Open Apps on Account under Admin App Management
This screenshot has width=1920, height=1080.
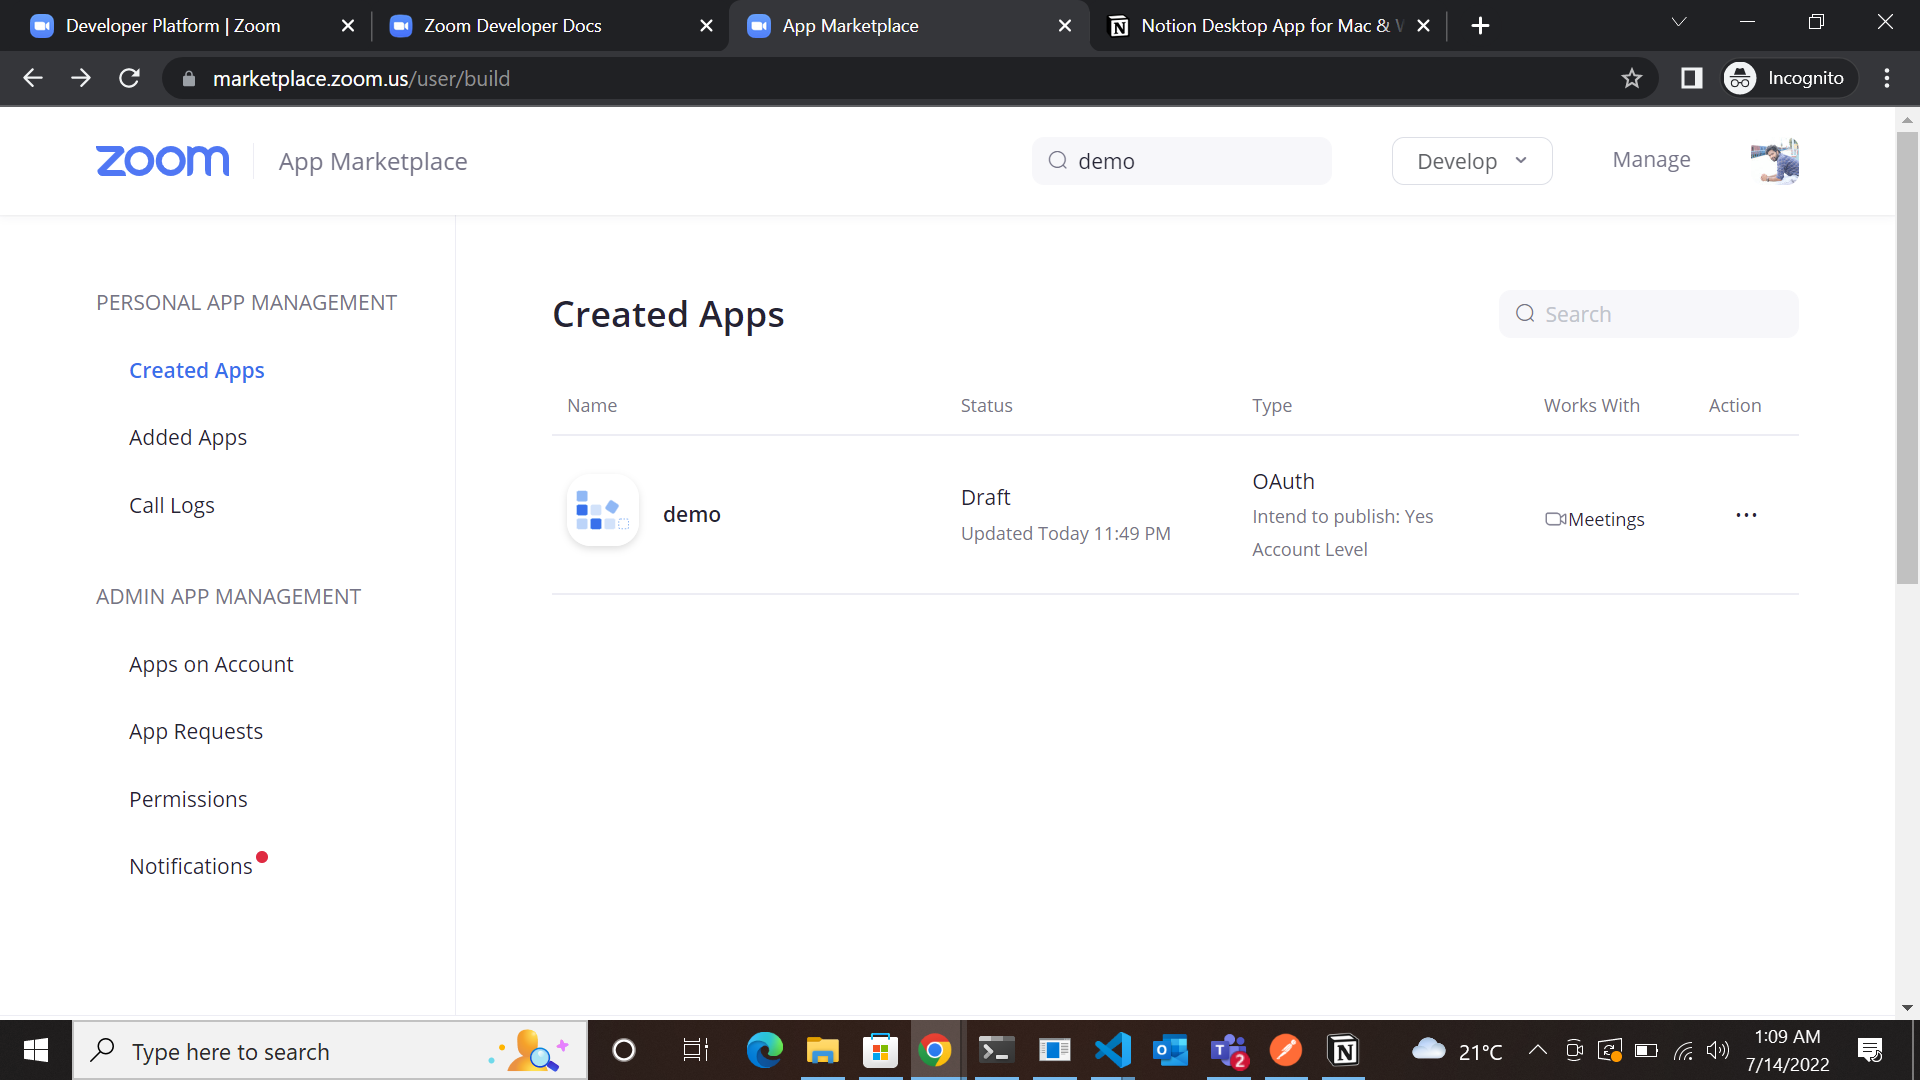(x=211, y=664)
